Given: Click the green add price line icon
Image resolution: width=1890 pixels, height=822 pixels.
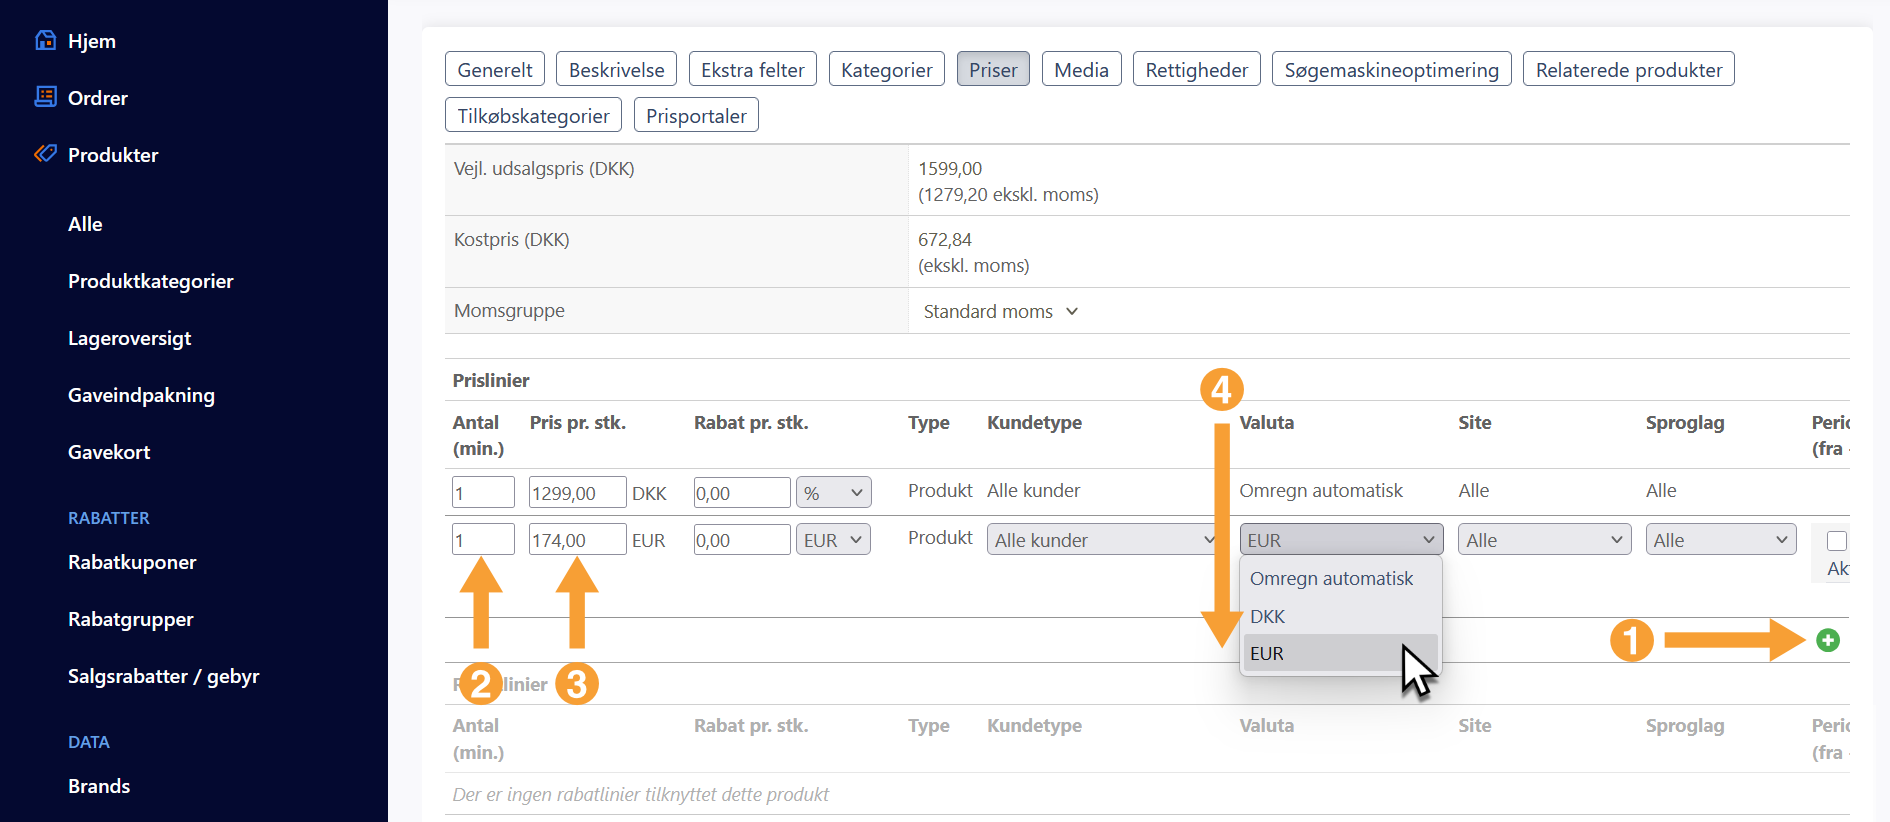Looking at the screenshot, I should (x=1827, y=640).
